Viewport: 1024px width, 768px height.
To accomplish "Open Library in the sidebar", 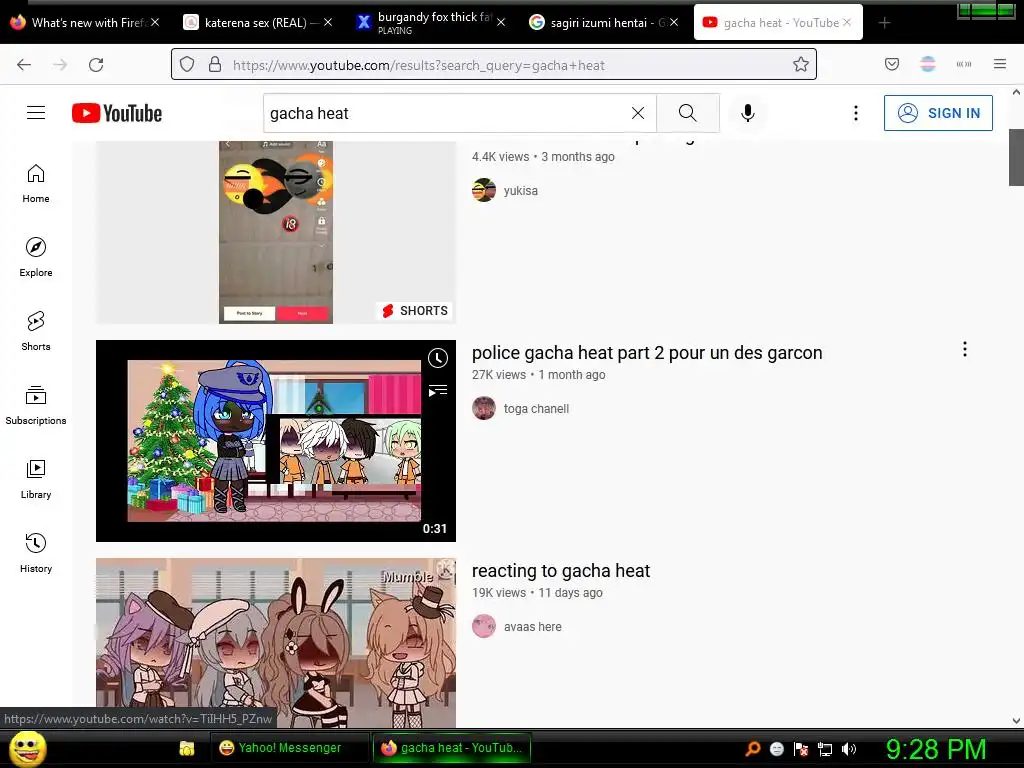I will [x=36, y=479].
